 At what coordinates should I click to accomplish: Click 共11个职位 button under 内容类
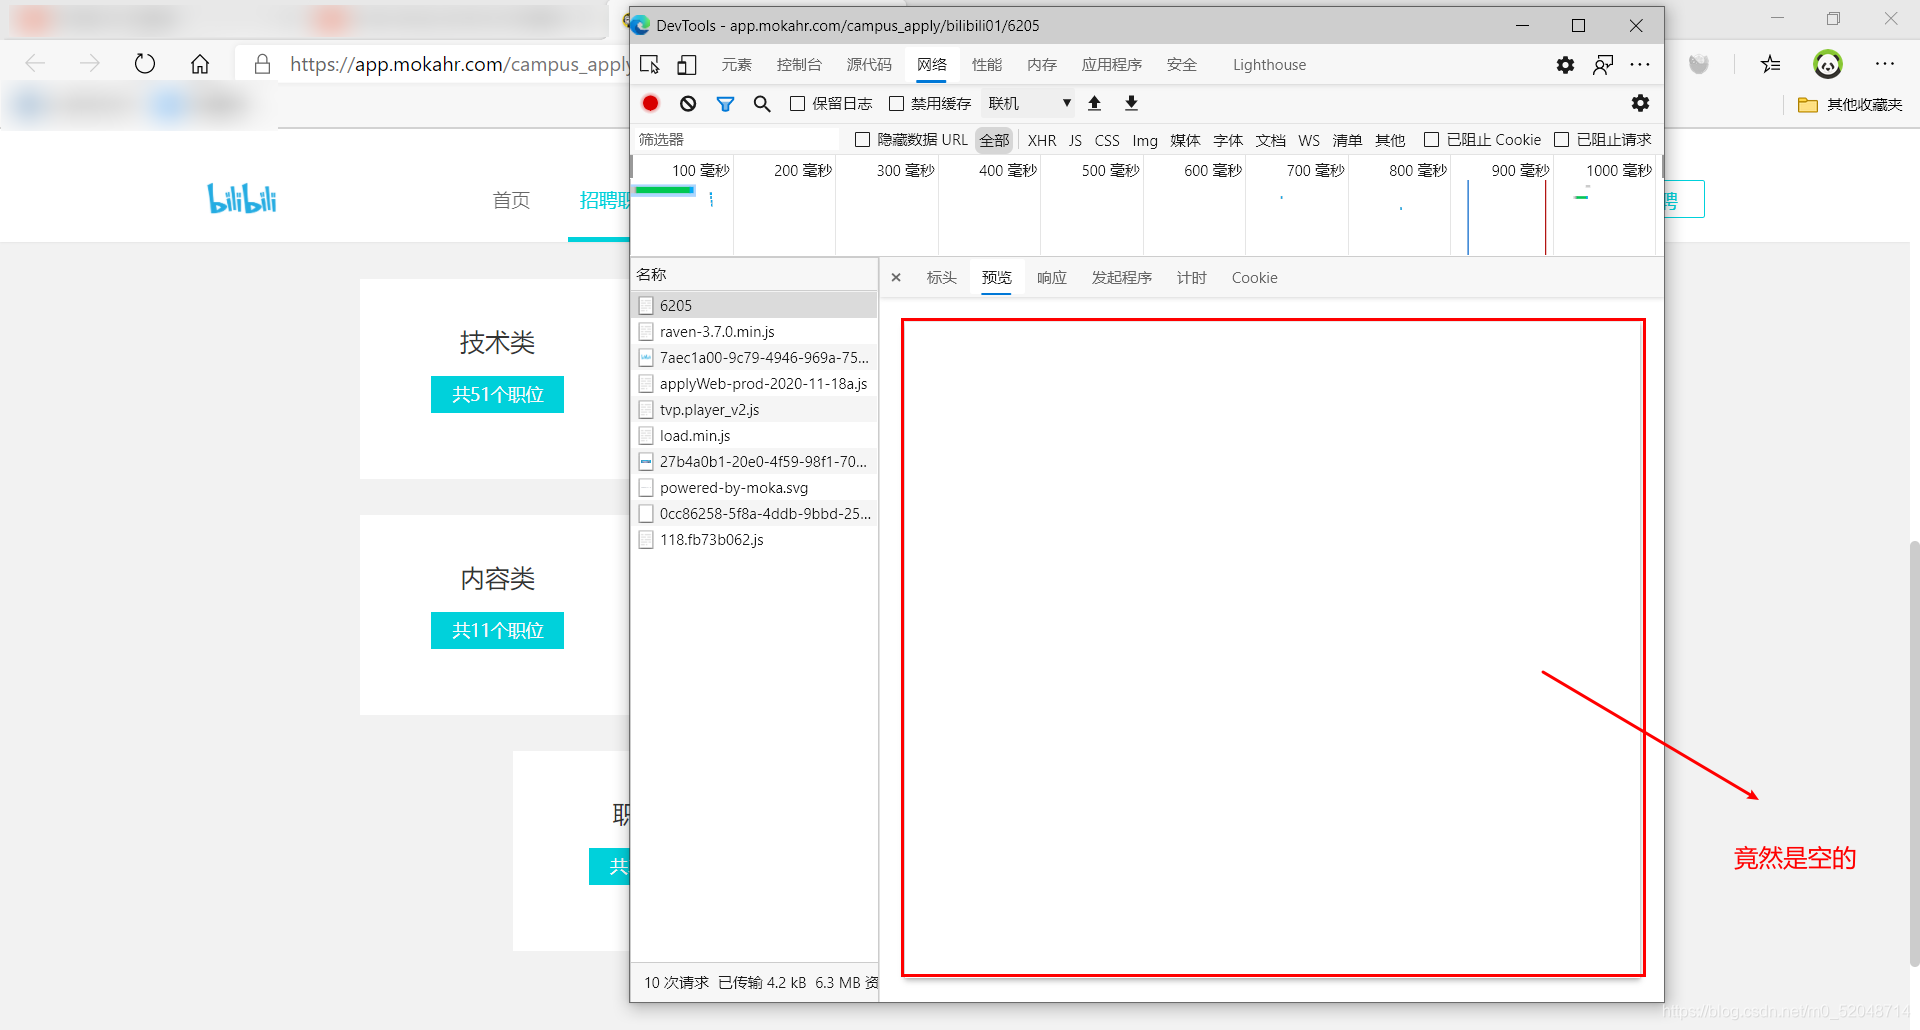[x=497, y=630]
